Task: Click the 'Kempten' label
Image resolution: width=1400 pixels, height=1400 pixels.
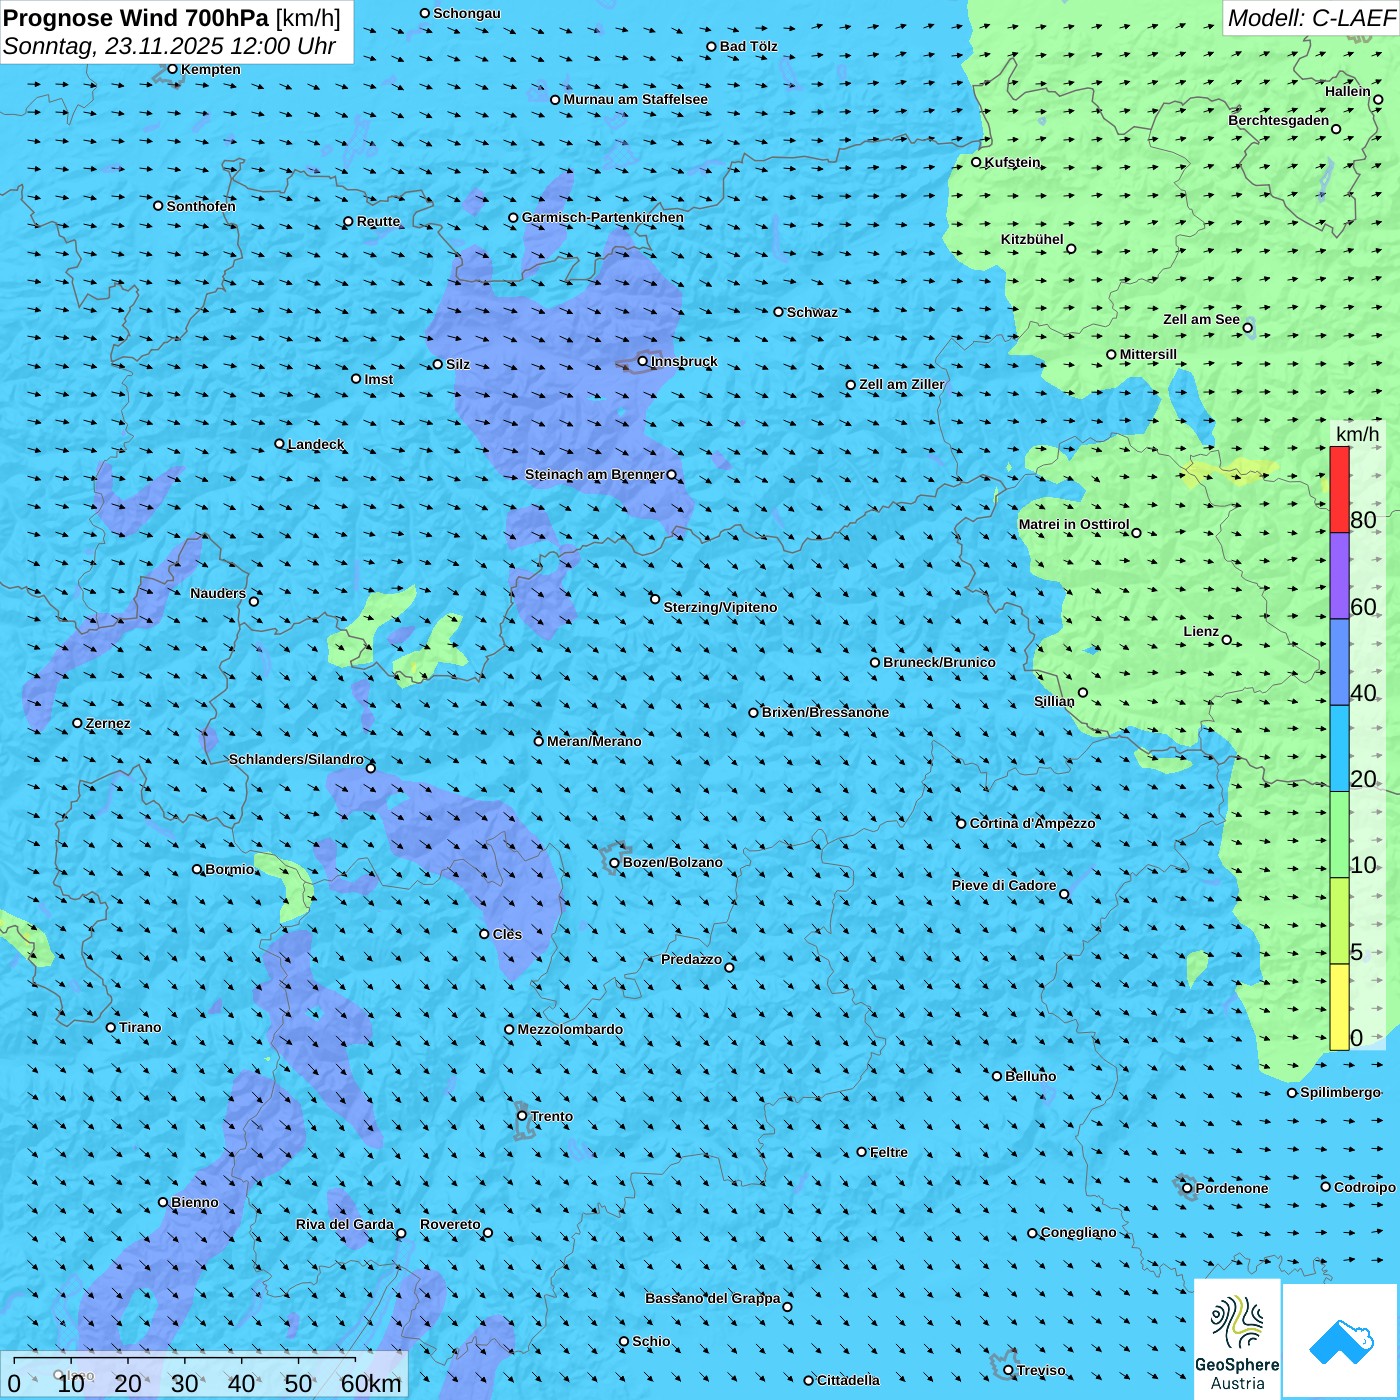Action: coord(210,69)
